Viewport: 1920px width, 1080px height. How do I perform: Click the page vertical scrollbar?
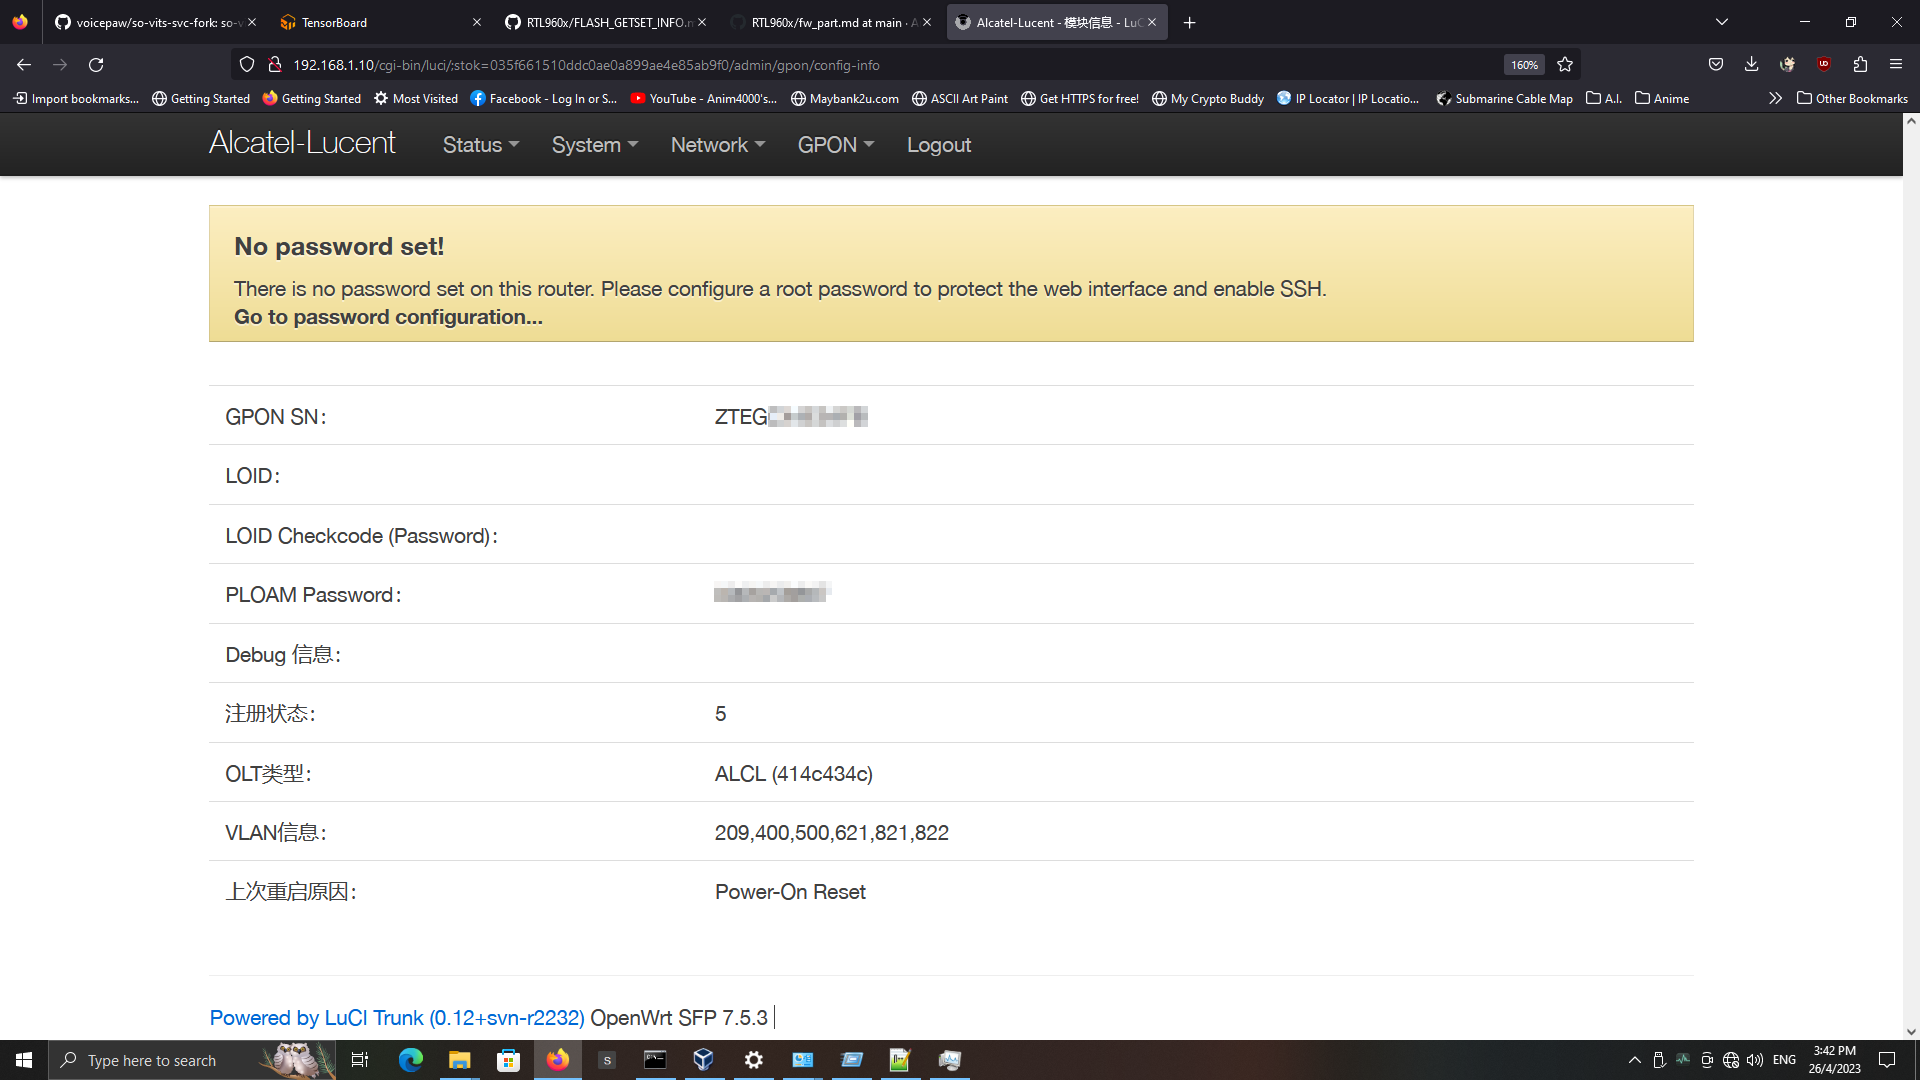pos(1911,577)
